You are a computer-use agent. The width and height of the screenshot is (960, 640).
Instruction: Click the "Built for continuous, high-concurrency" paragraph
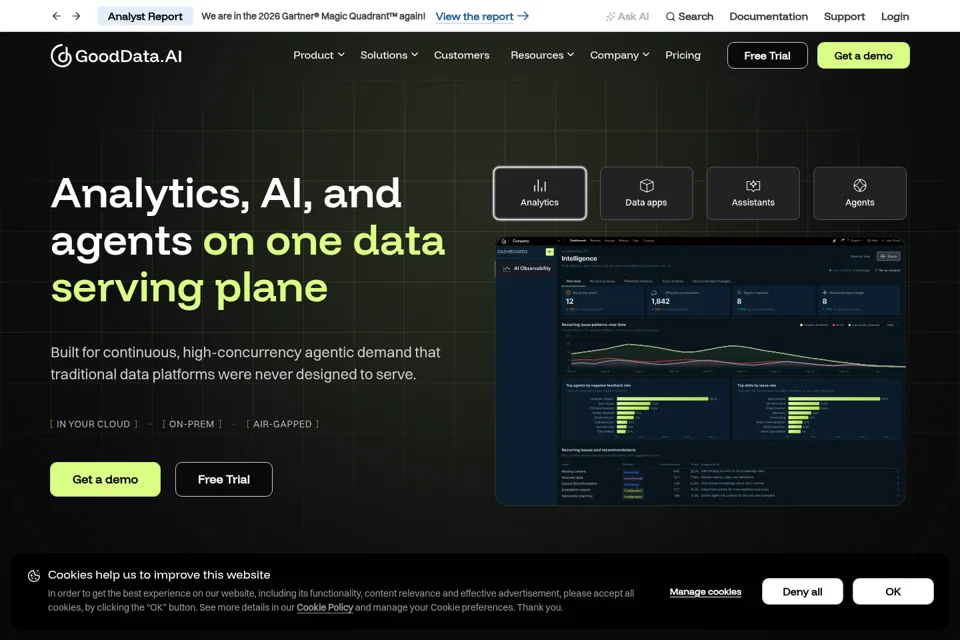[245, 363]
